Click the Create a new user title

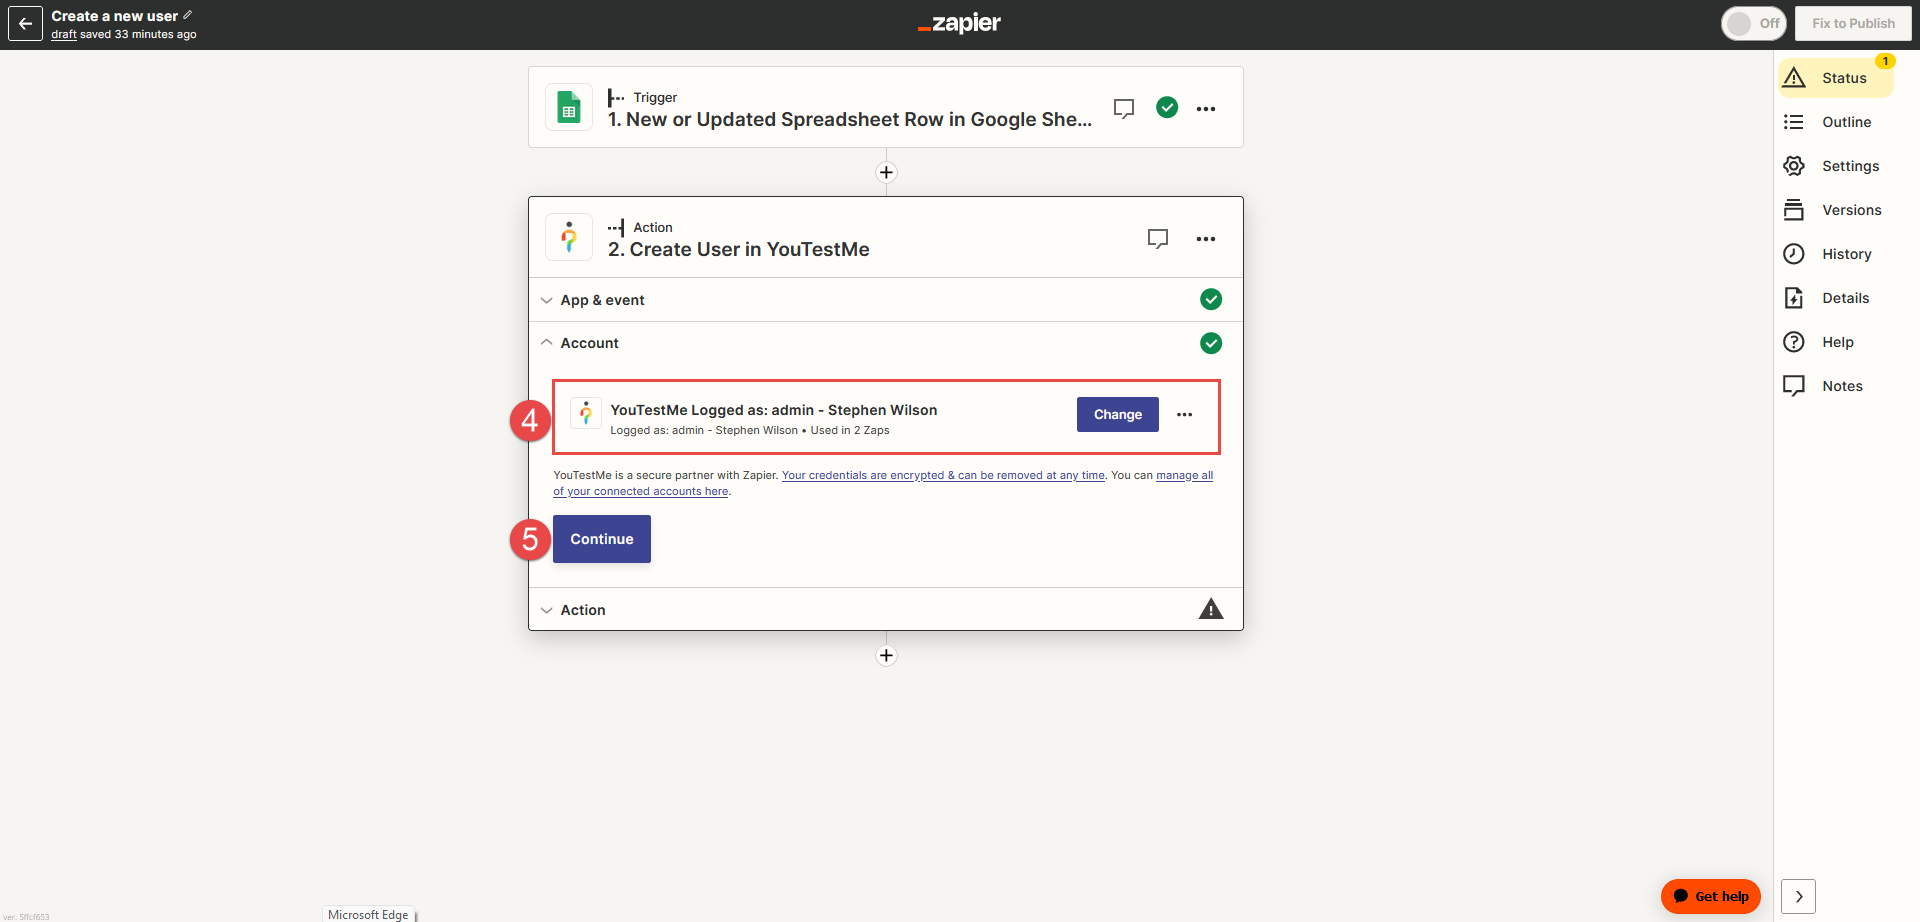(114, 16)
